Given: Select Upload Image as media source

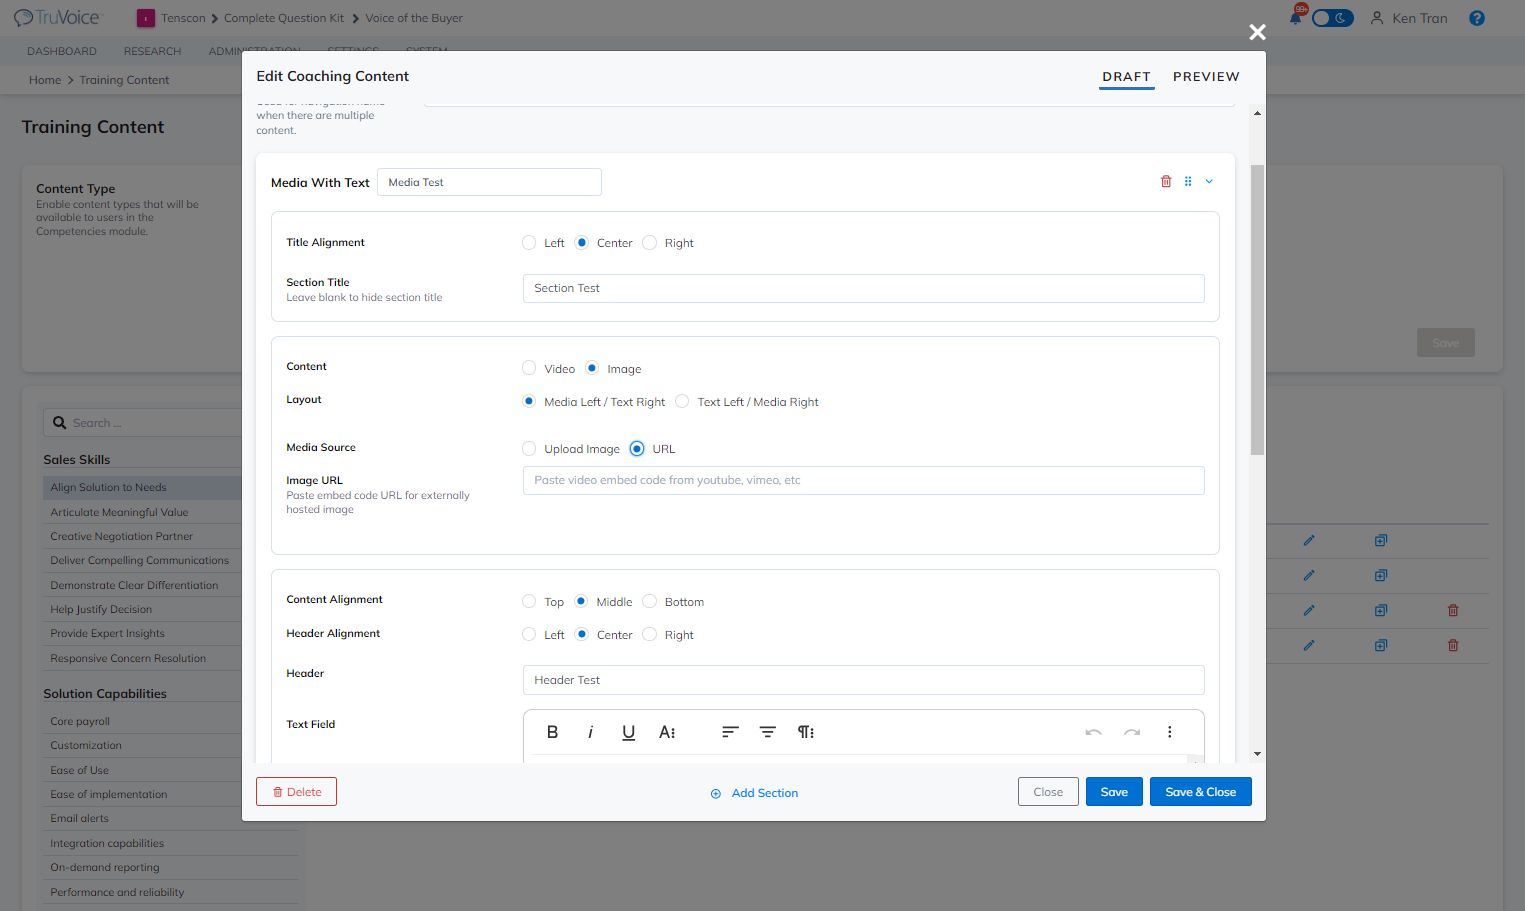Looking at the screenshot, I should point(529,449).
